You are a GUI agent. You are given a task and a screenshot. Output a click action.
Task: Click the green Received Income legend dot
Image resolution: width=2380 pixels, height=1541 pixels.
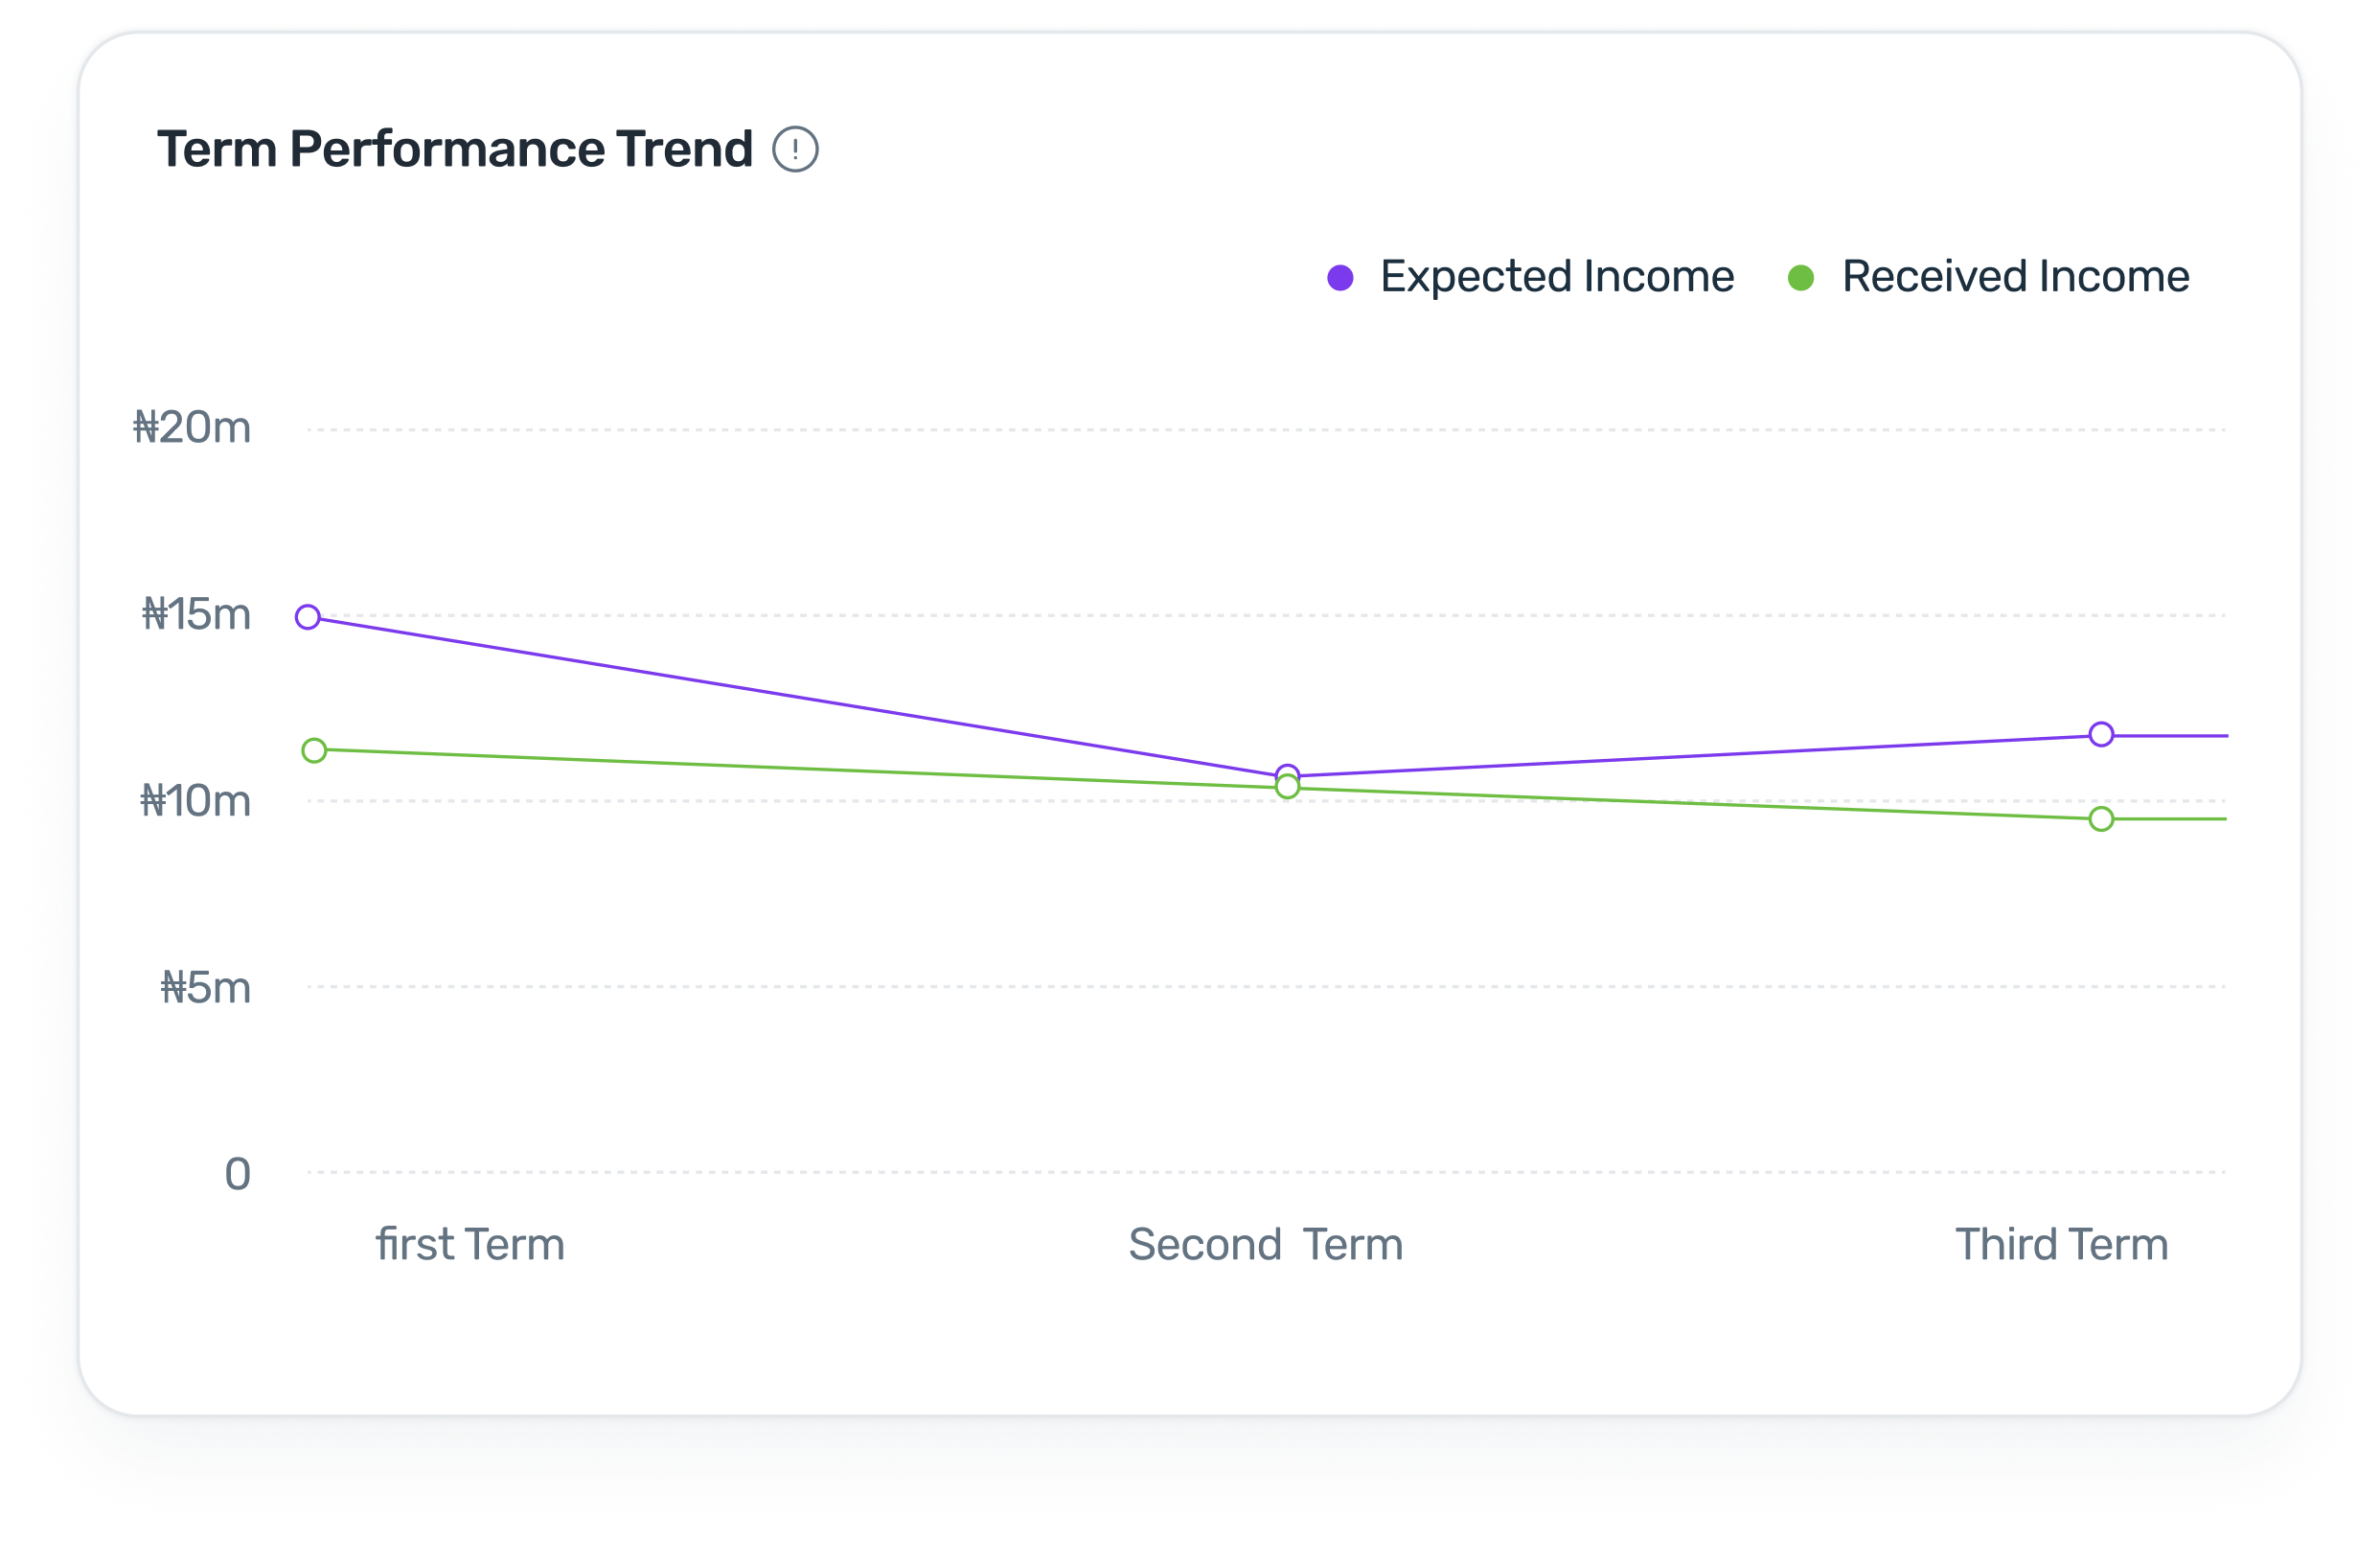[1801, 278]
